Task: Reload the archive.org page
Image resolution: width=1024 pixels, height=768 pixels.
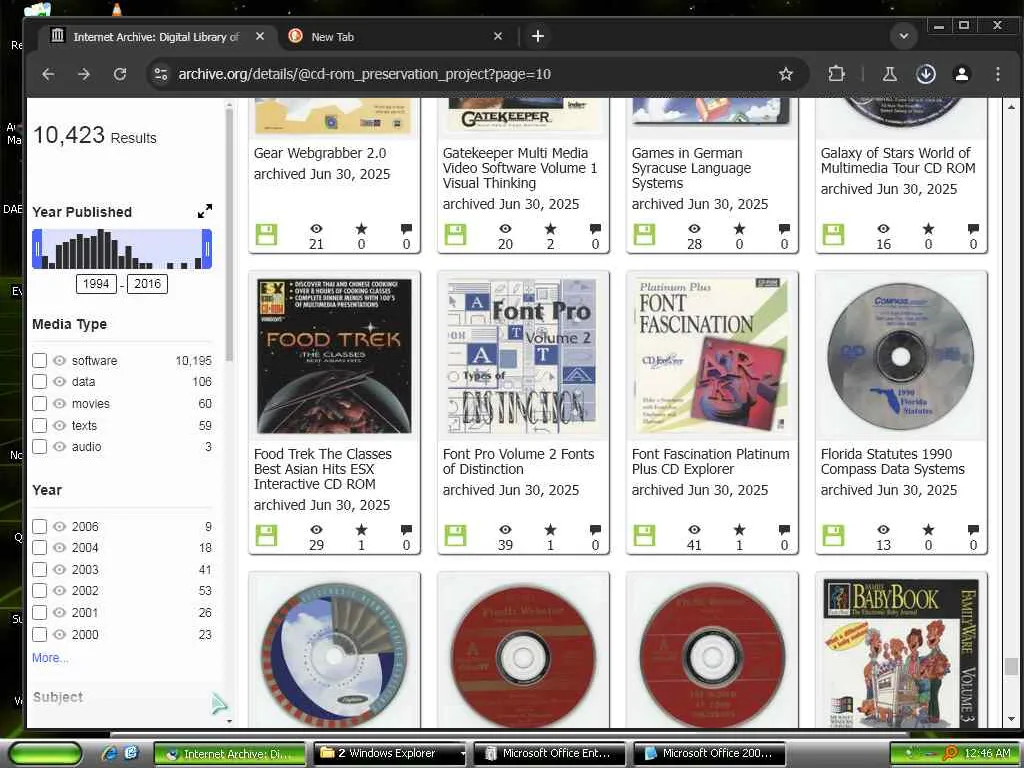Action: point(120,74)
